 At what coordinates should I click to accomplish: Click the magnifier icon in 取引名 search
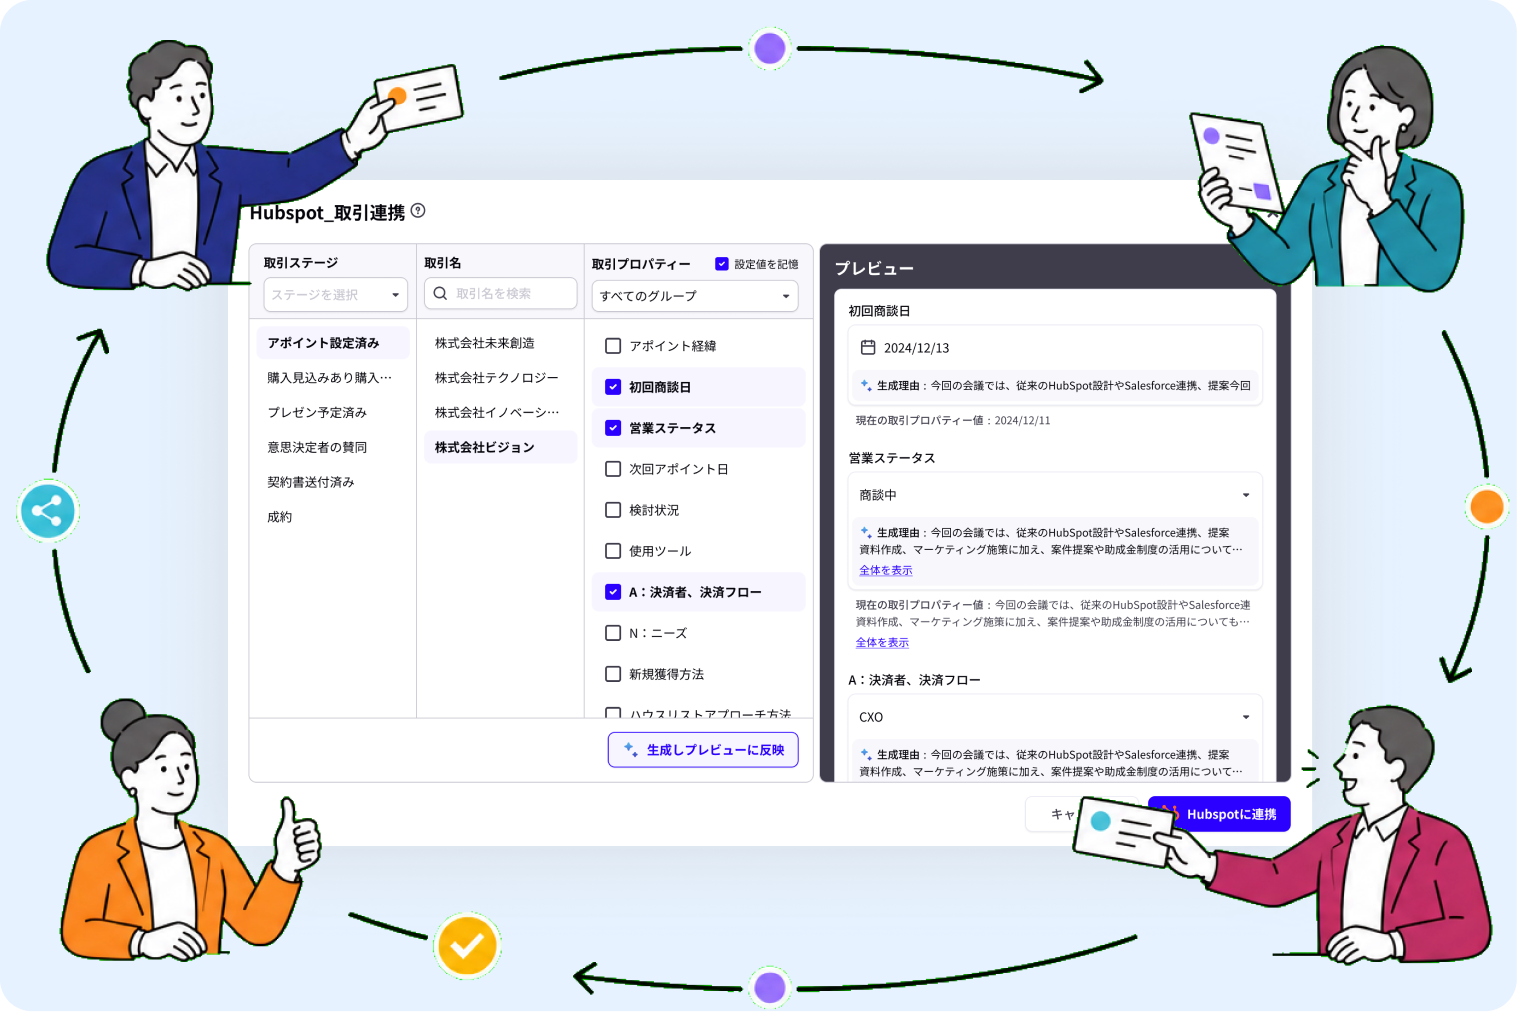coord(440,293)
